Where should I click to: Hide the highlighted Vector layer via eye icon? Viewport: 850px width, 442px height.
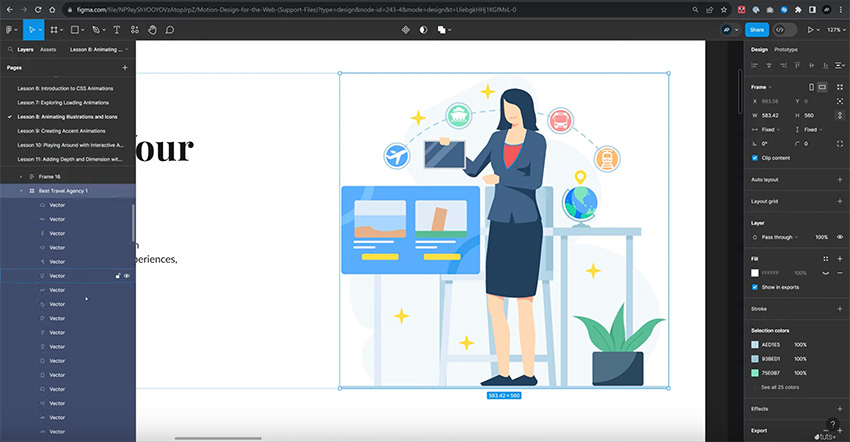(x=127, y=276)
